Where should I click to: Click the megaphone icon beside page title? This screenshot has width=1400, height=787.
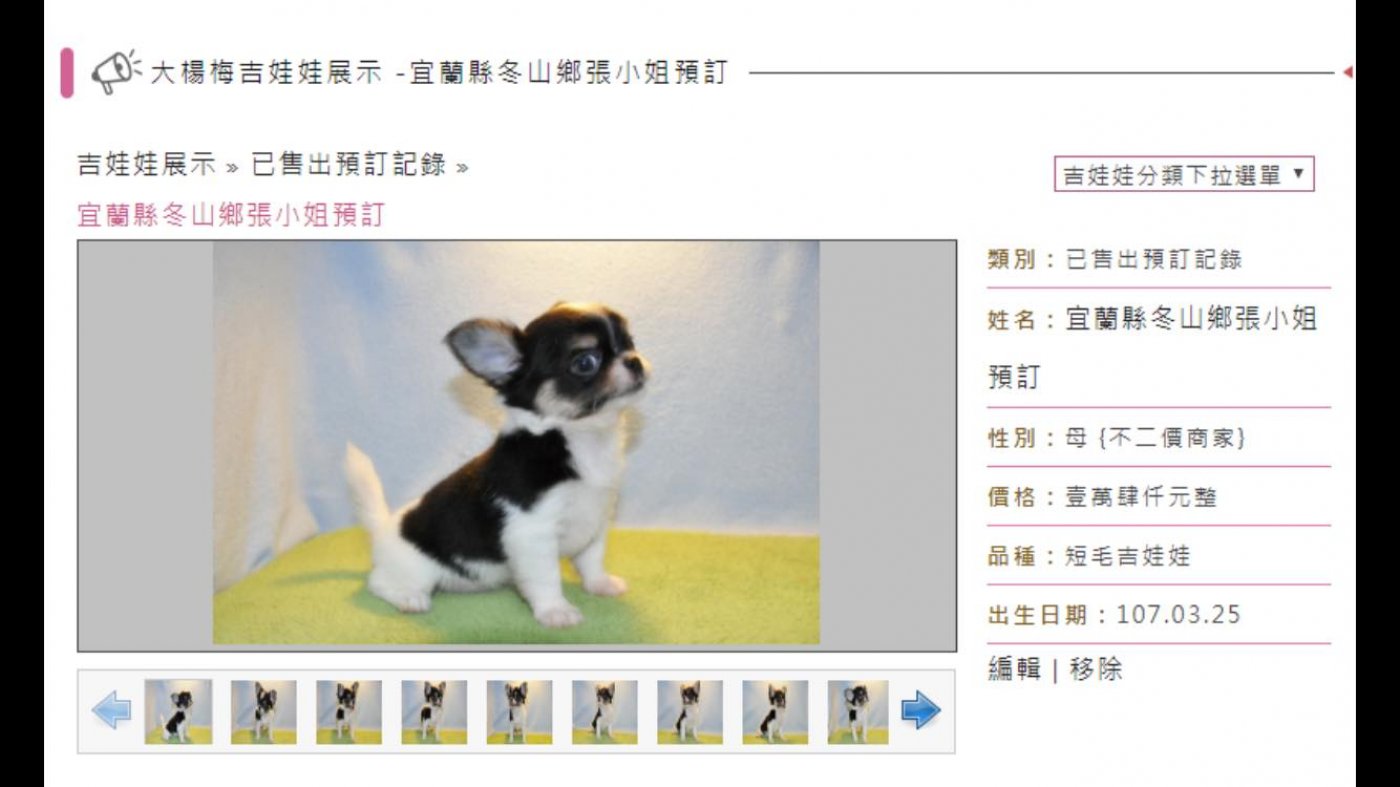(x=116, y=72)
